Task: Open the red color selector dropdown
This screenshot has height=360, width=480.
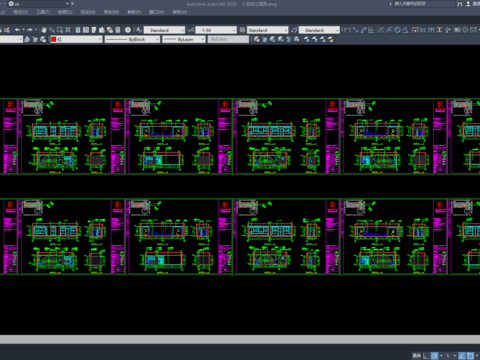Action: pos(76,39)
